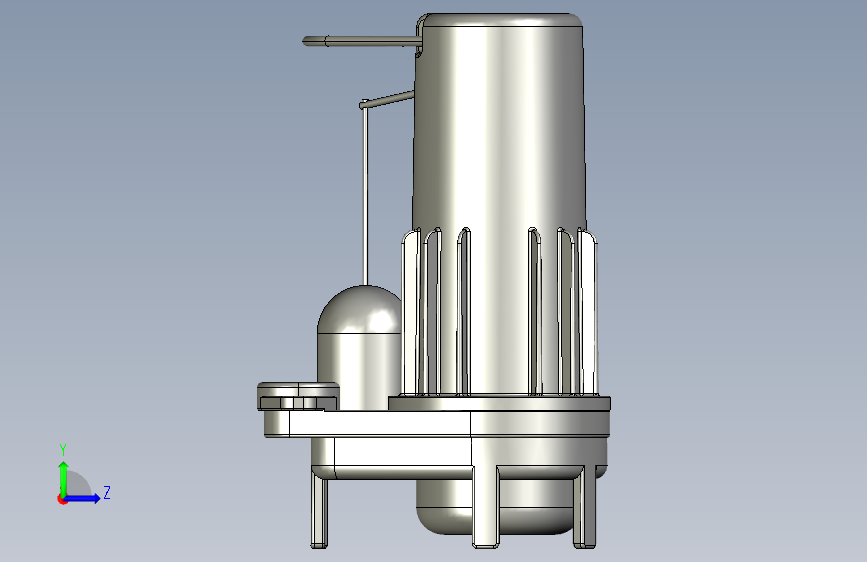Select the thin vertical float rod
Screen dimensions: 867x562
point(364,196)
